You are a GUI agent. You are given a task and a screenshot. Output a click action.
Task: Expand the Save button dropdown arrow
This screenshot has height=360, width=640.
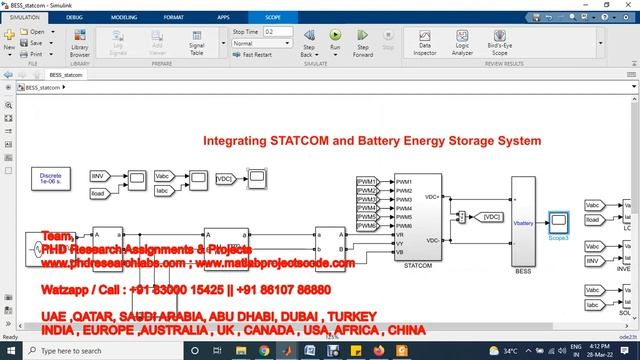coord(51,43)
